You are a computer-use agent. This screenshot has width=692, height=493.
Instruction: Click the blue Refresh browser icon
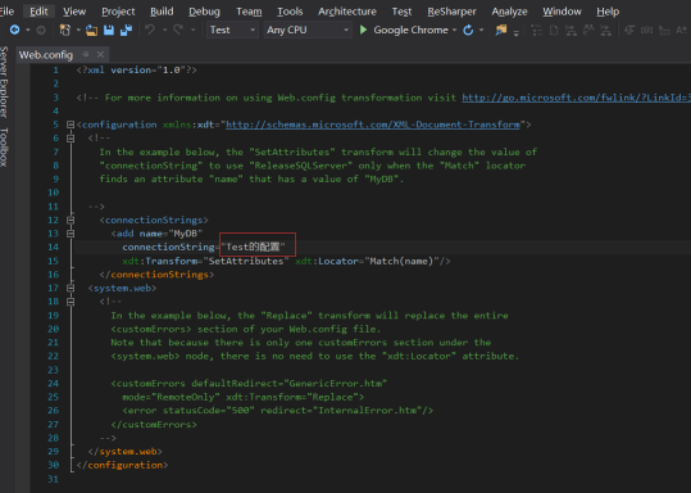(x=468, y=30)
